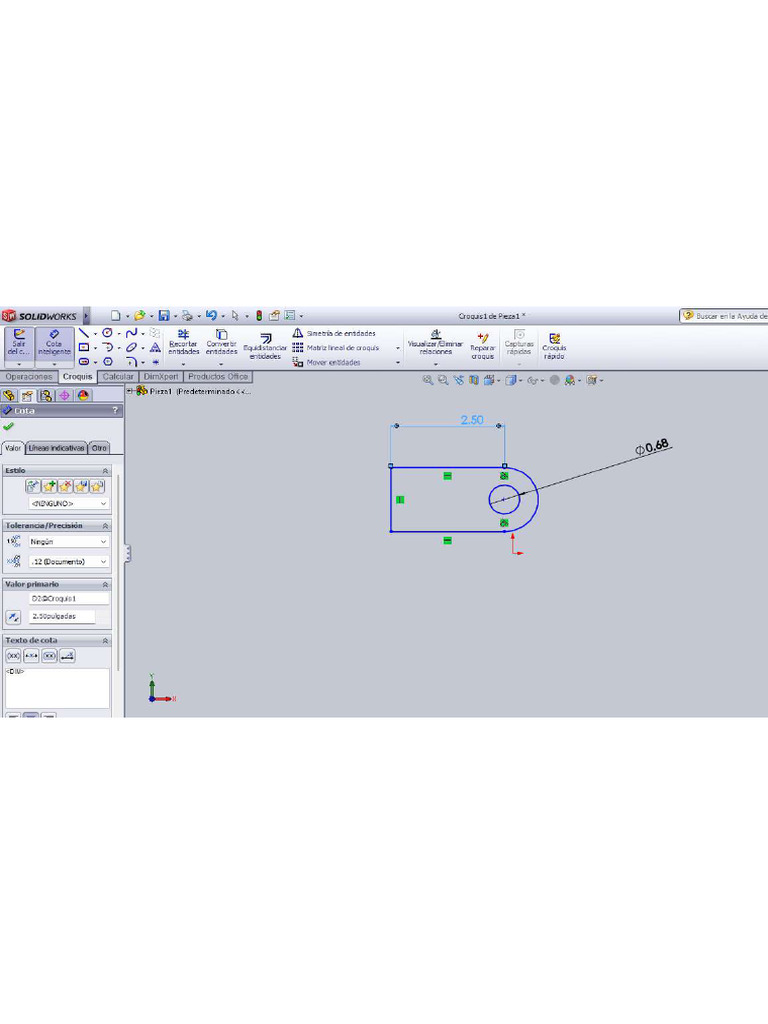The height and width of the screenshot is (1024, 768).
Task: Open the Croquis rápido tool
Action: point(554,345)
